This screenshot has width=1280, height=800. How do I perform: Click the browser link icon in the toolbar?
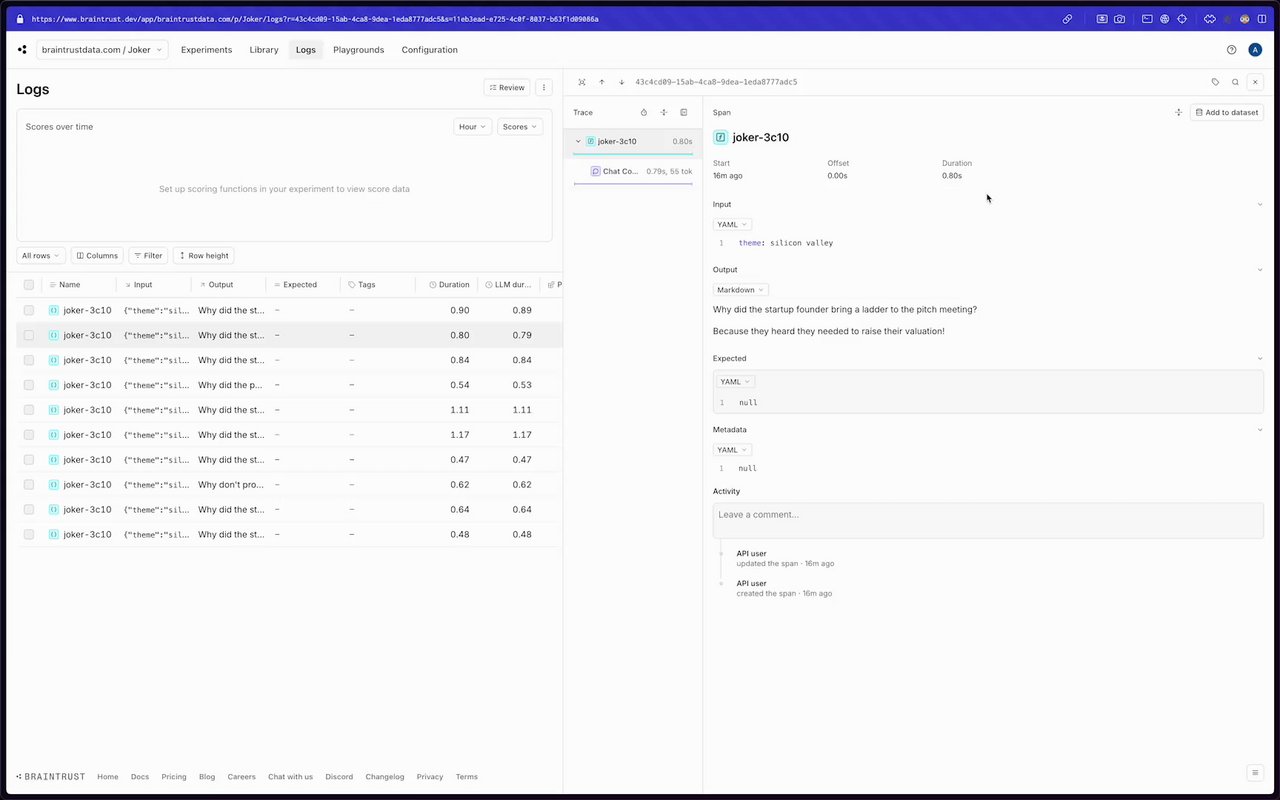click(1068, 19)
